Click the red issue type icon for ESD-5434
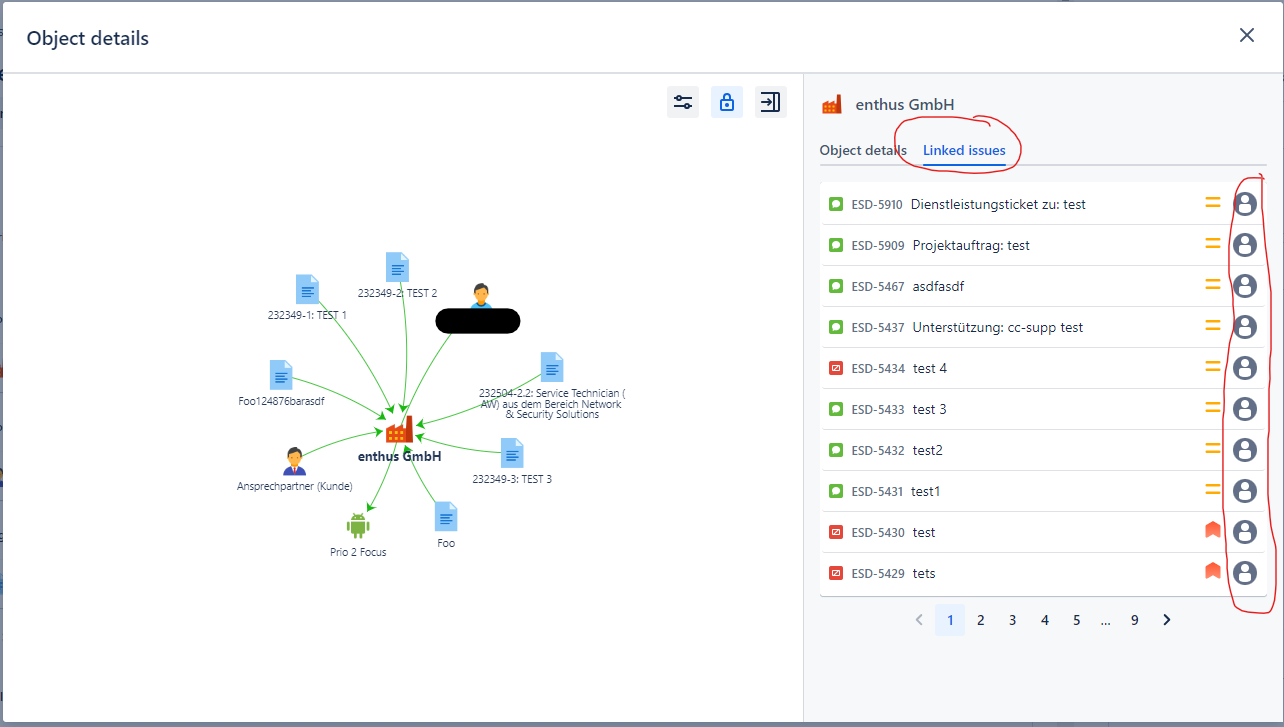This screenshot has height=727, width=1284. point(837,368)
